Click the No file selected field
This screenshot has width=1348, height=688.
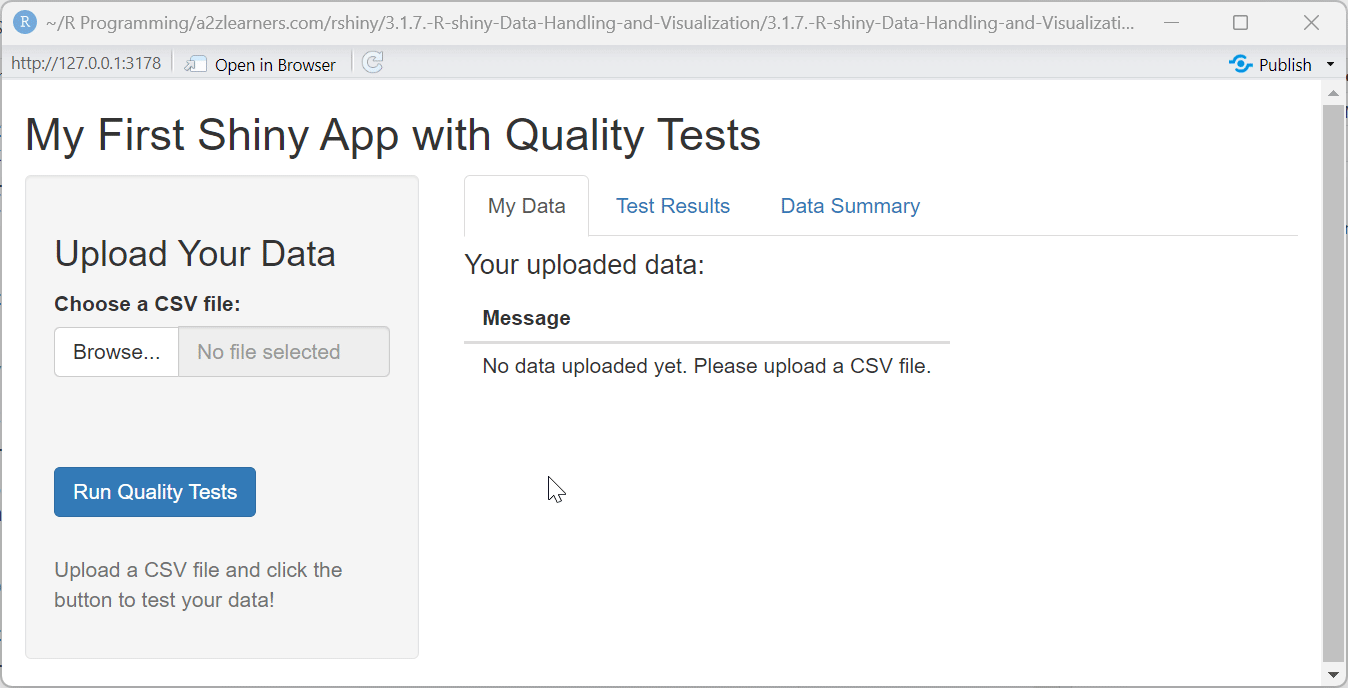283,351
